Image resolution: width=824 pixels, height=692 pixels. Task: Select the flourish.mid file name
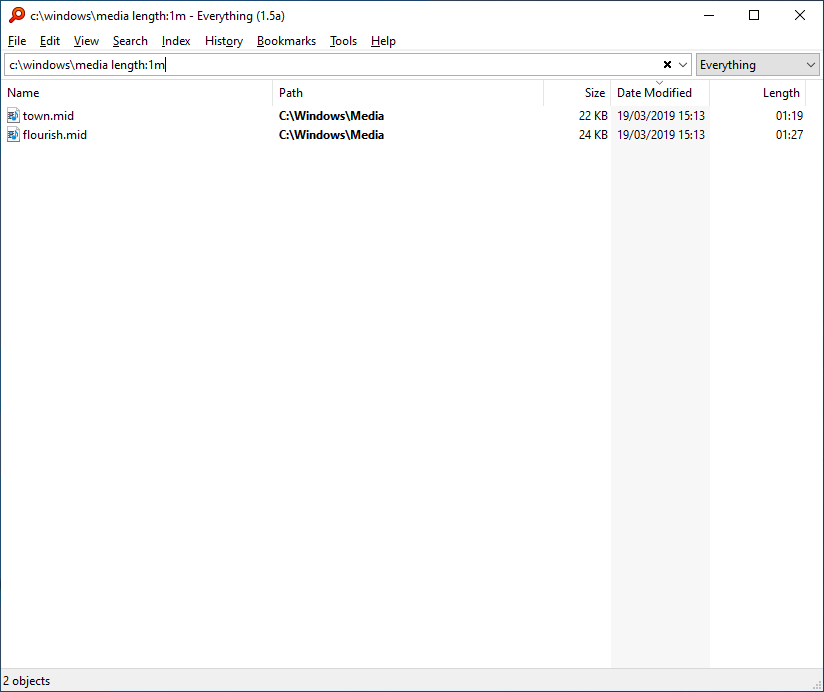point(55,135)
